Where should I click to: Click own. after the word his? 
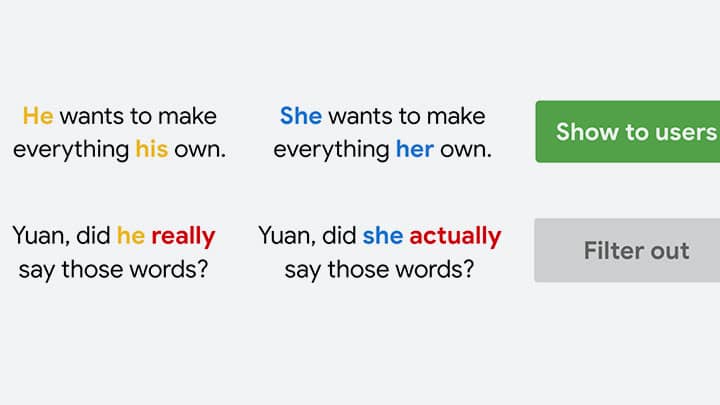click(x=200, y=150)
